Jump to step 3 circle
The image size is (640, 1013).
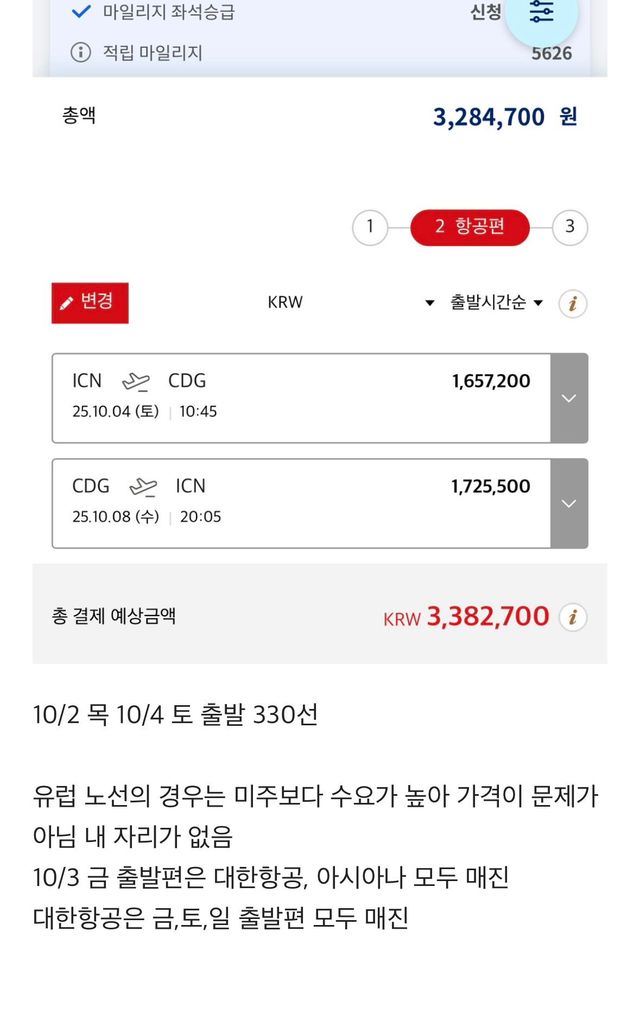(570, 227)
